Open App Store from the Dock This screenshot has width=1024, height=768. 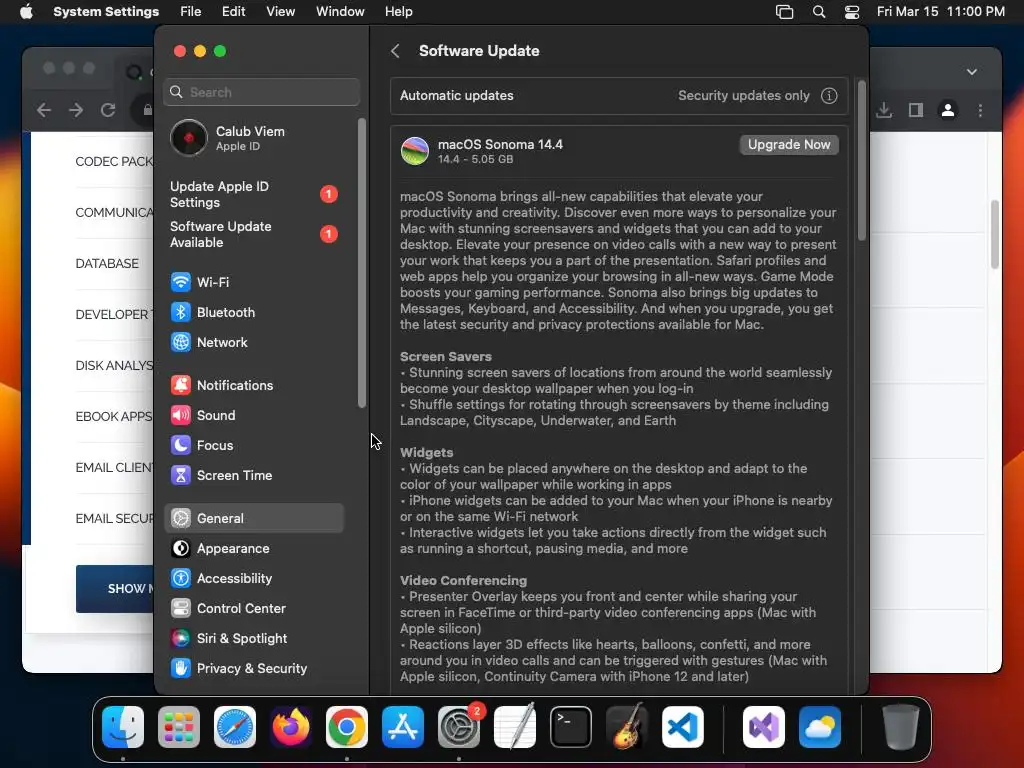point(403,727)
